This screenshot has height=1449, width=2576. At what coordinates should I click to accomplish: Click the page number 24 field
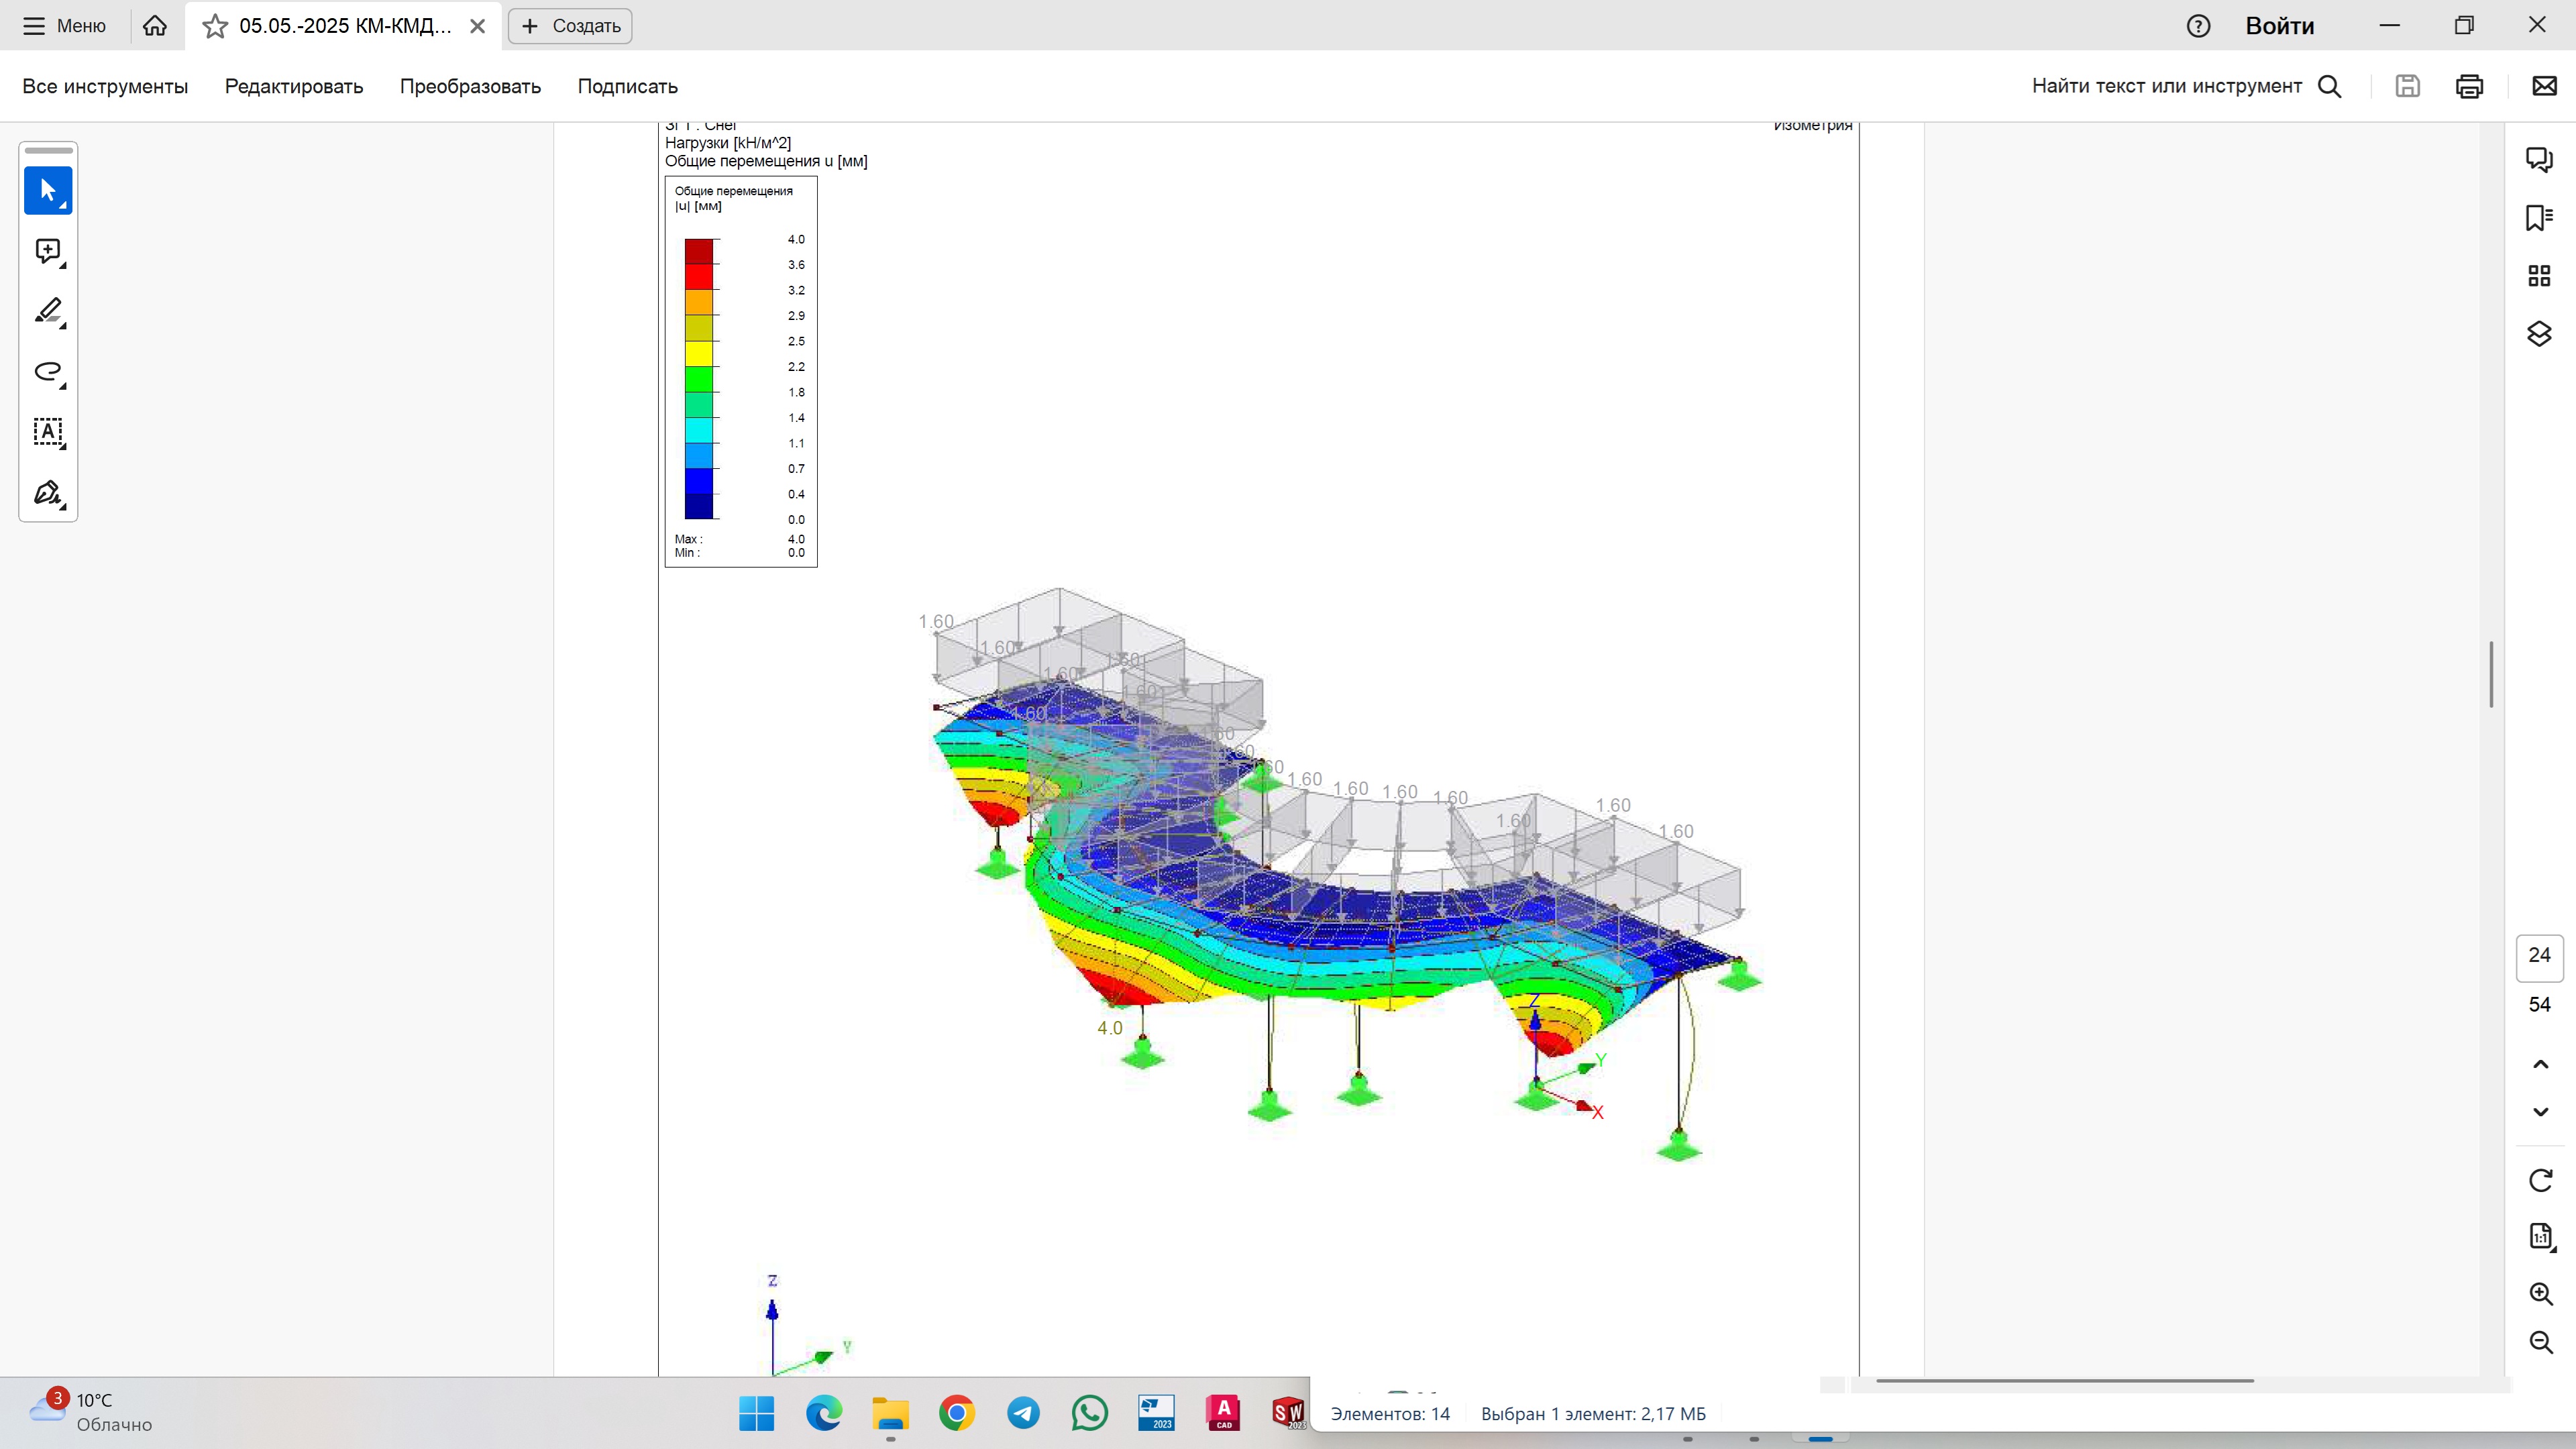click(x=2539, y=955)
